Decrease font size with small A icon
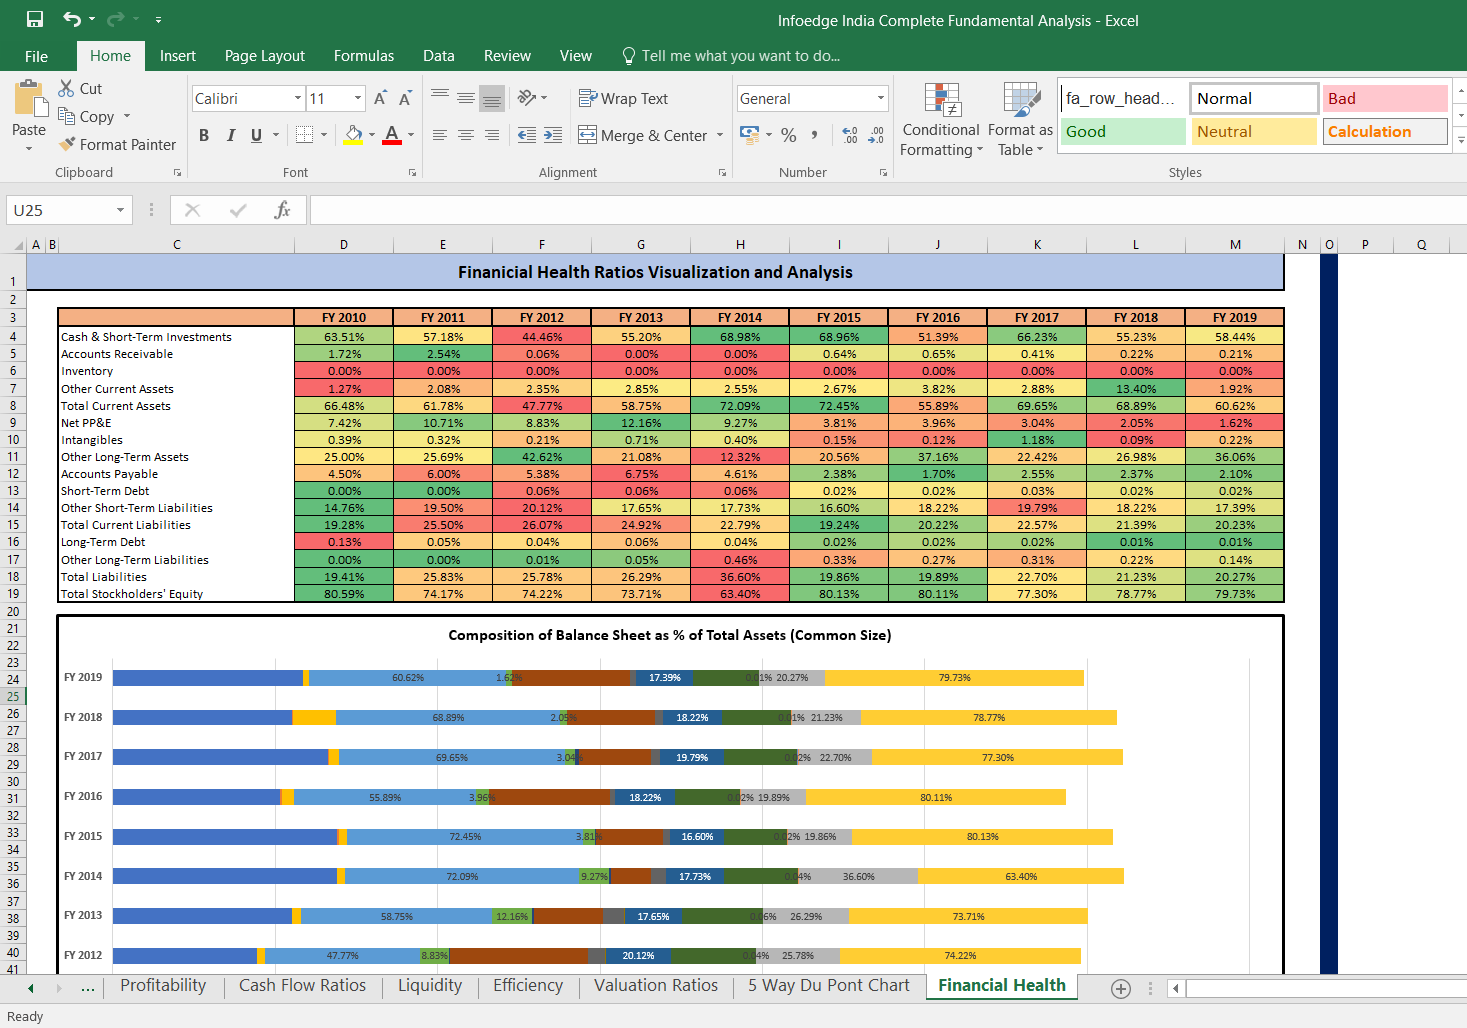1467x1028 pixels. pos(405,98)
